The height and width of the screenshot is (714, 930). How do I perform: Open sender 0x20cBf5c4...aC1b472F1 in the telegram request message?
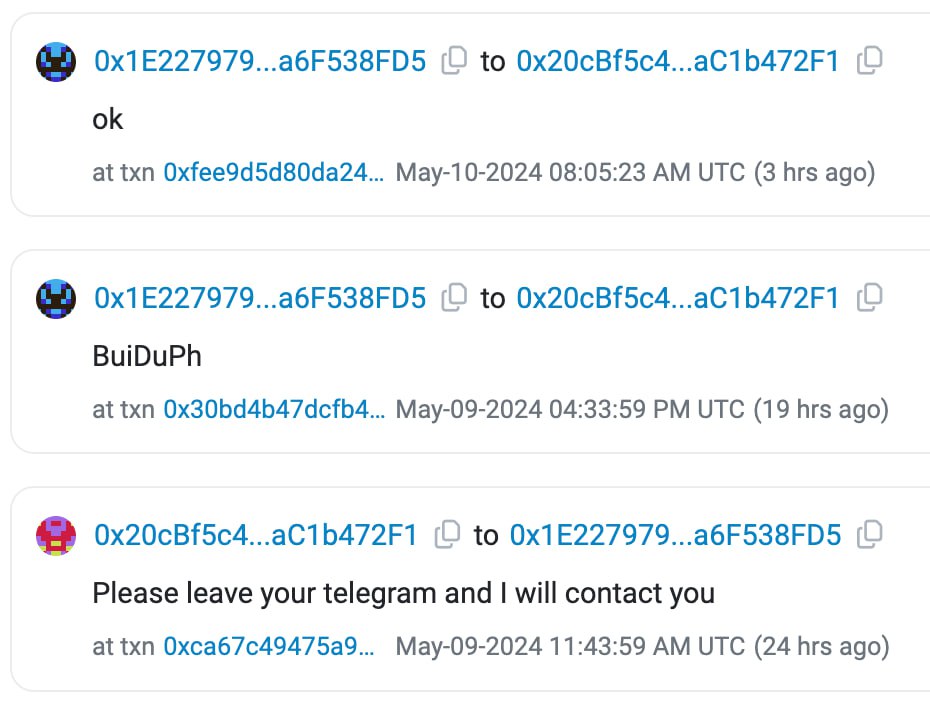(x=256, y=535)
